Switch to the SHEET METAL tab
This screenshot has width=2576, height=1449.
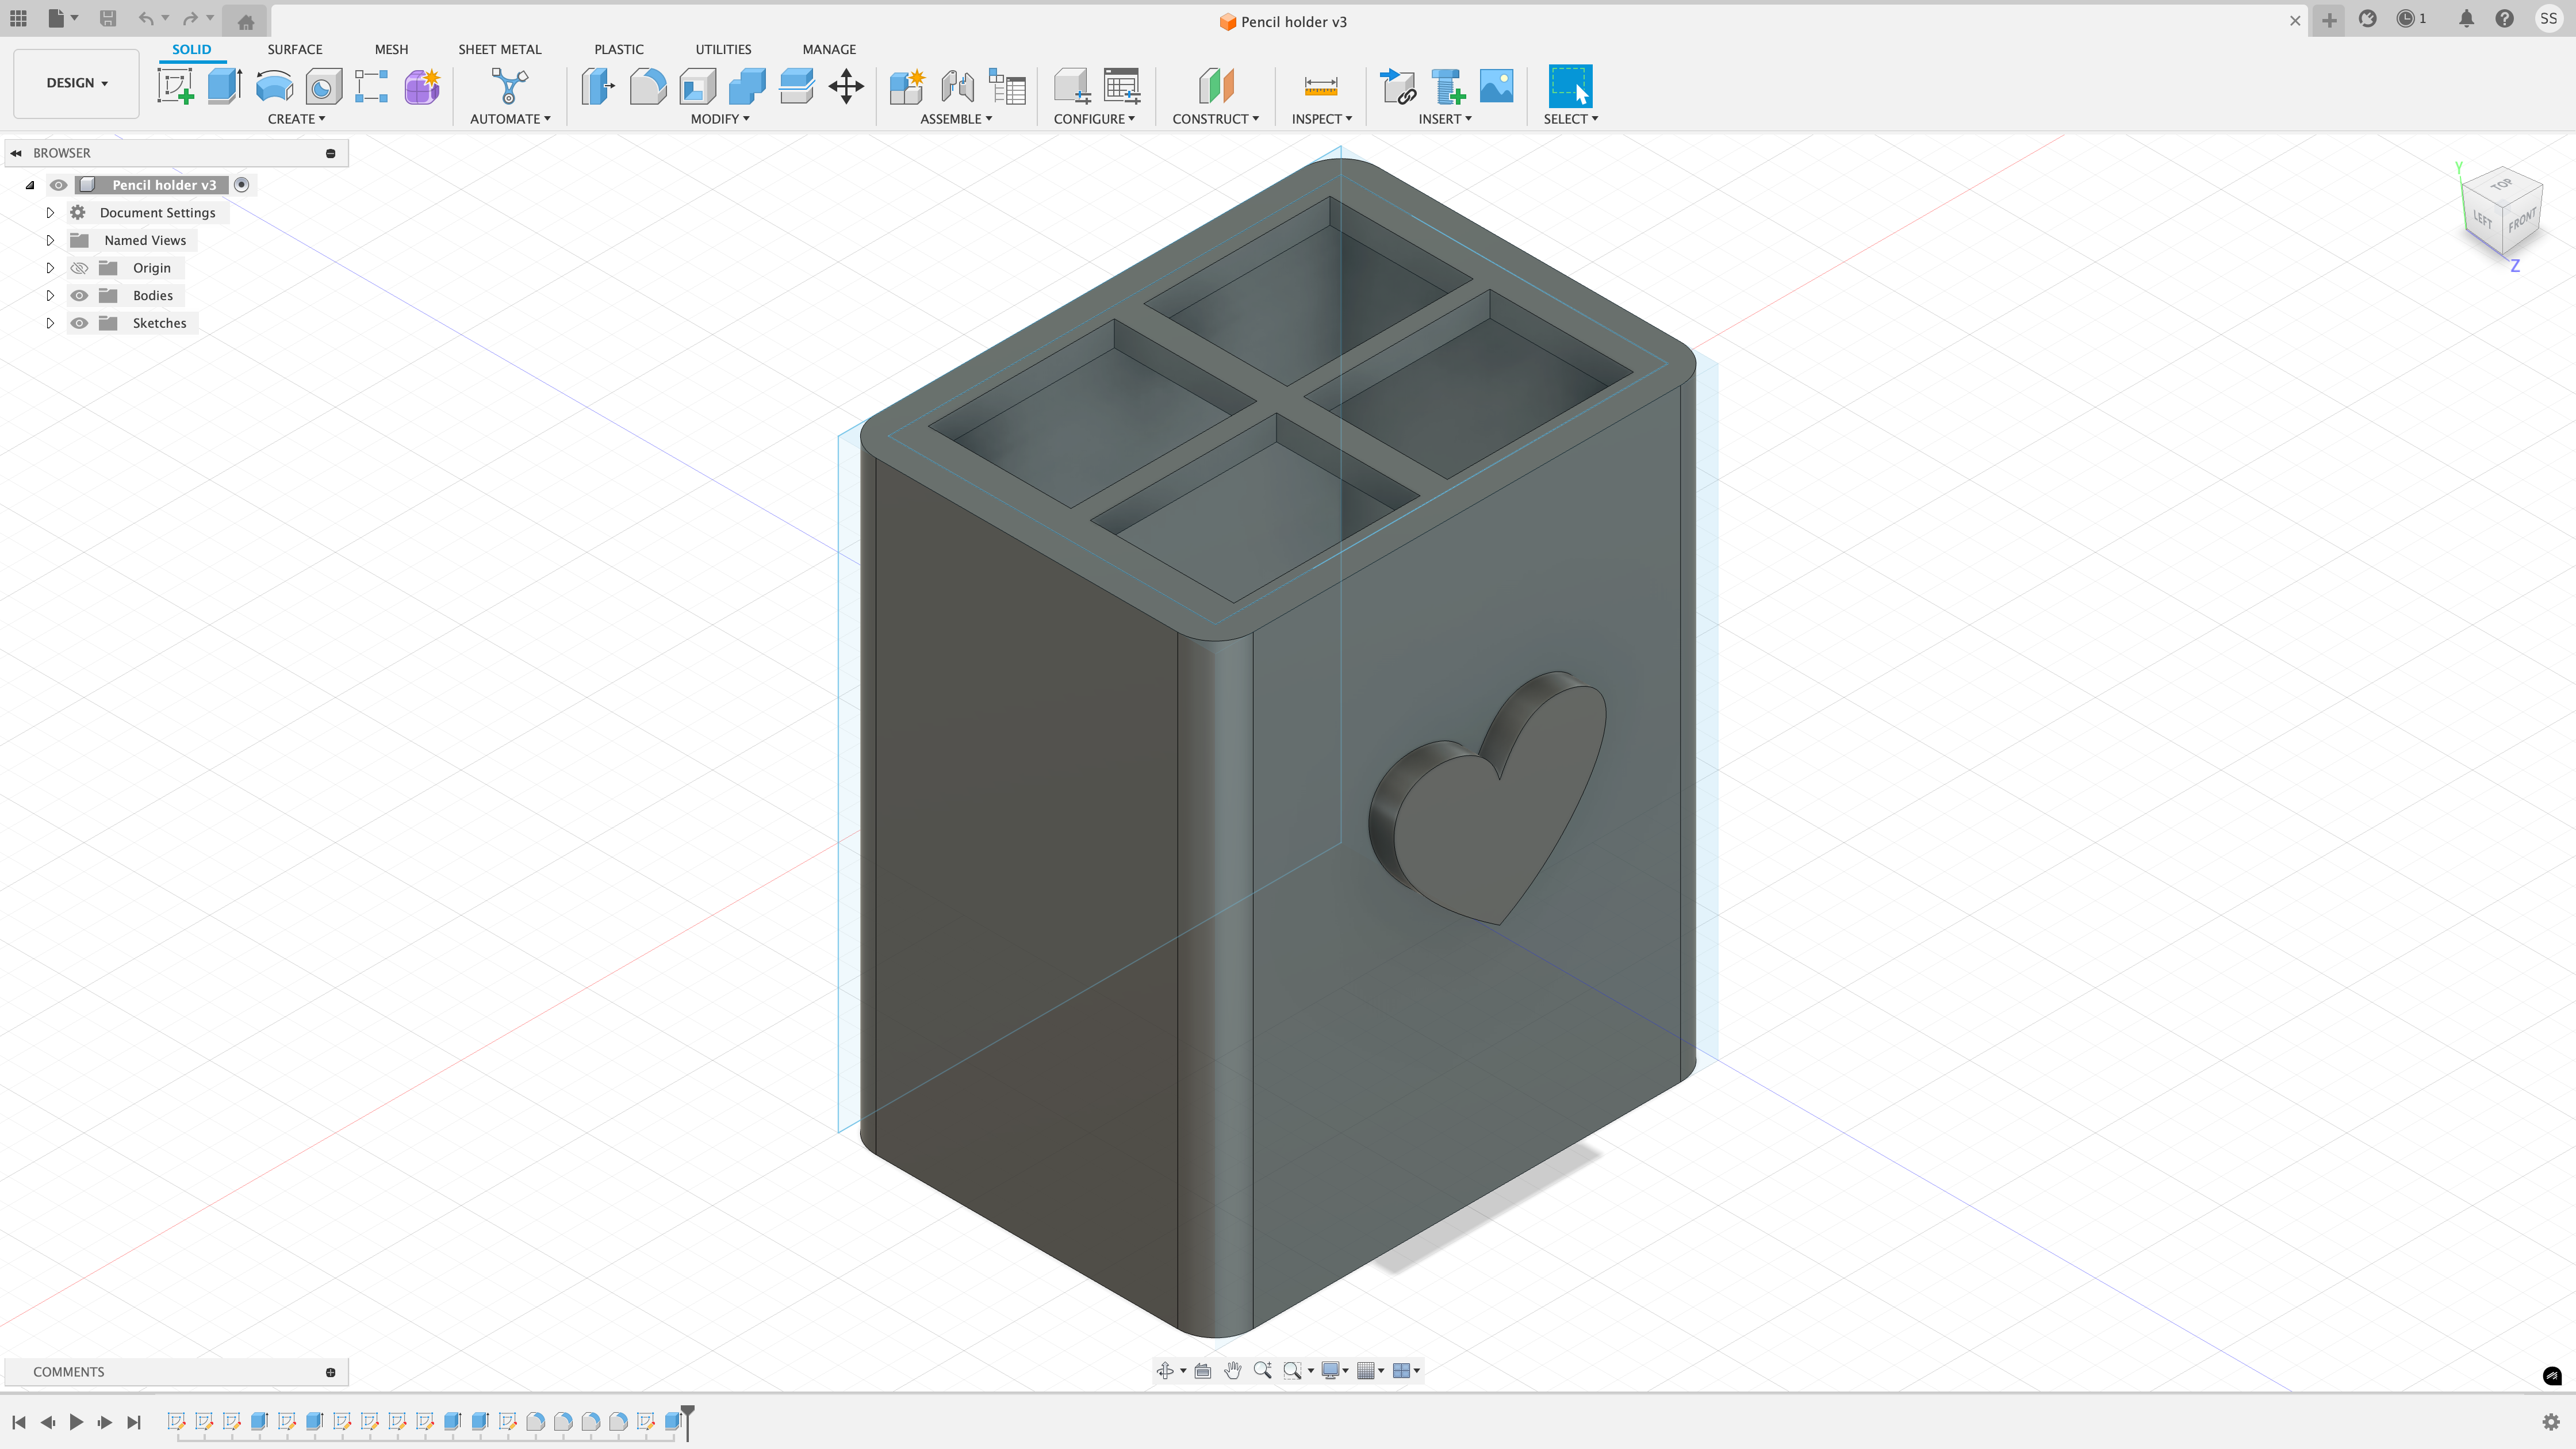point(499,49)
